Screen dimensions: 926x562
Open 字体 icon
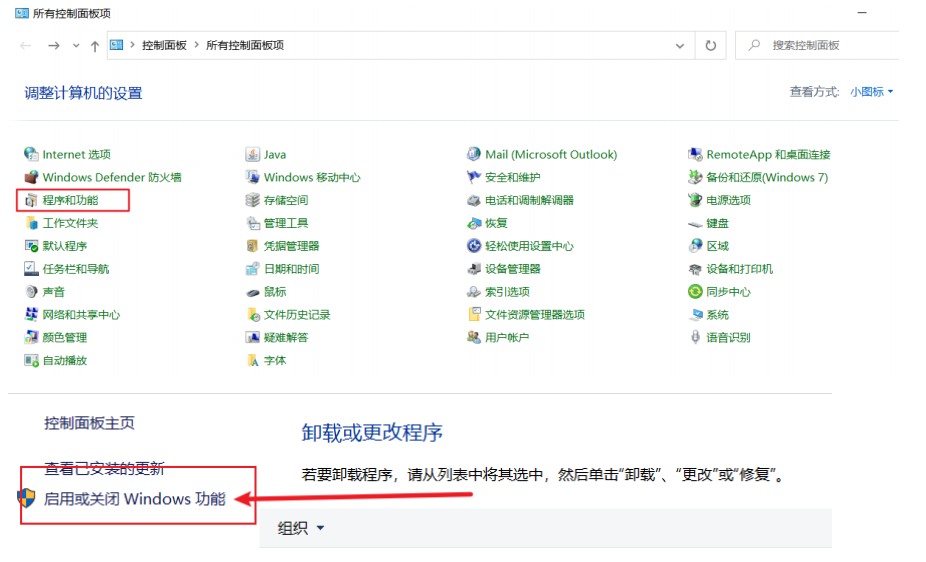pyautogui.click(x=253, y=361)
